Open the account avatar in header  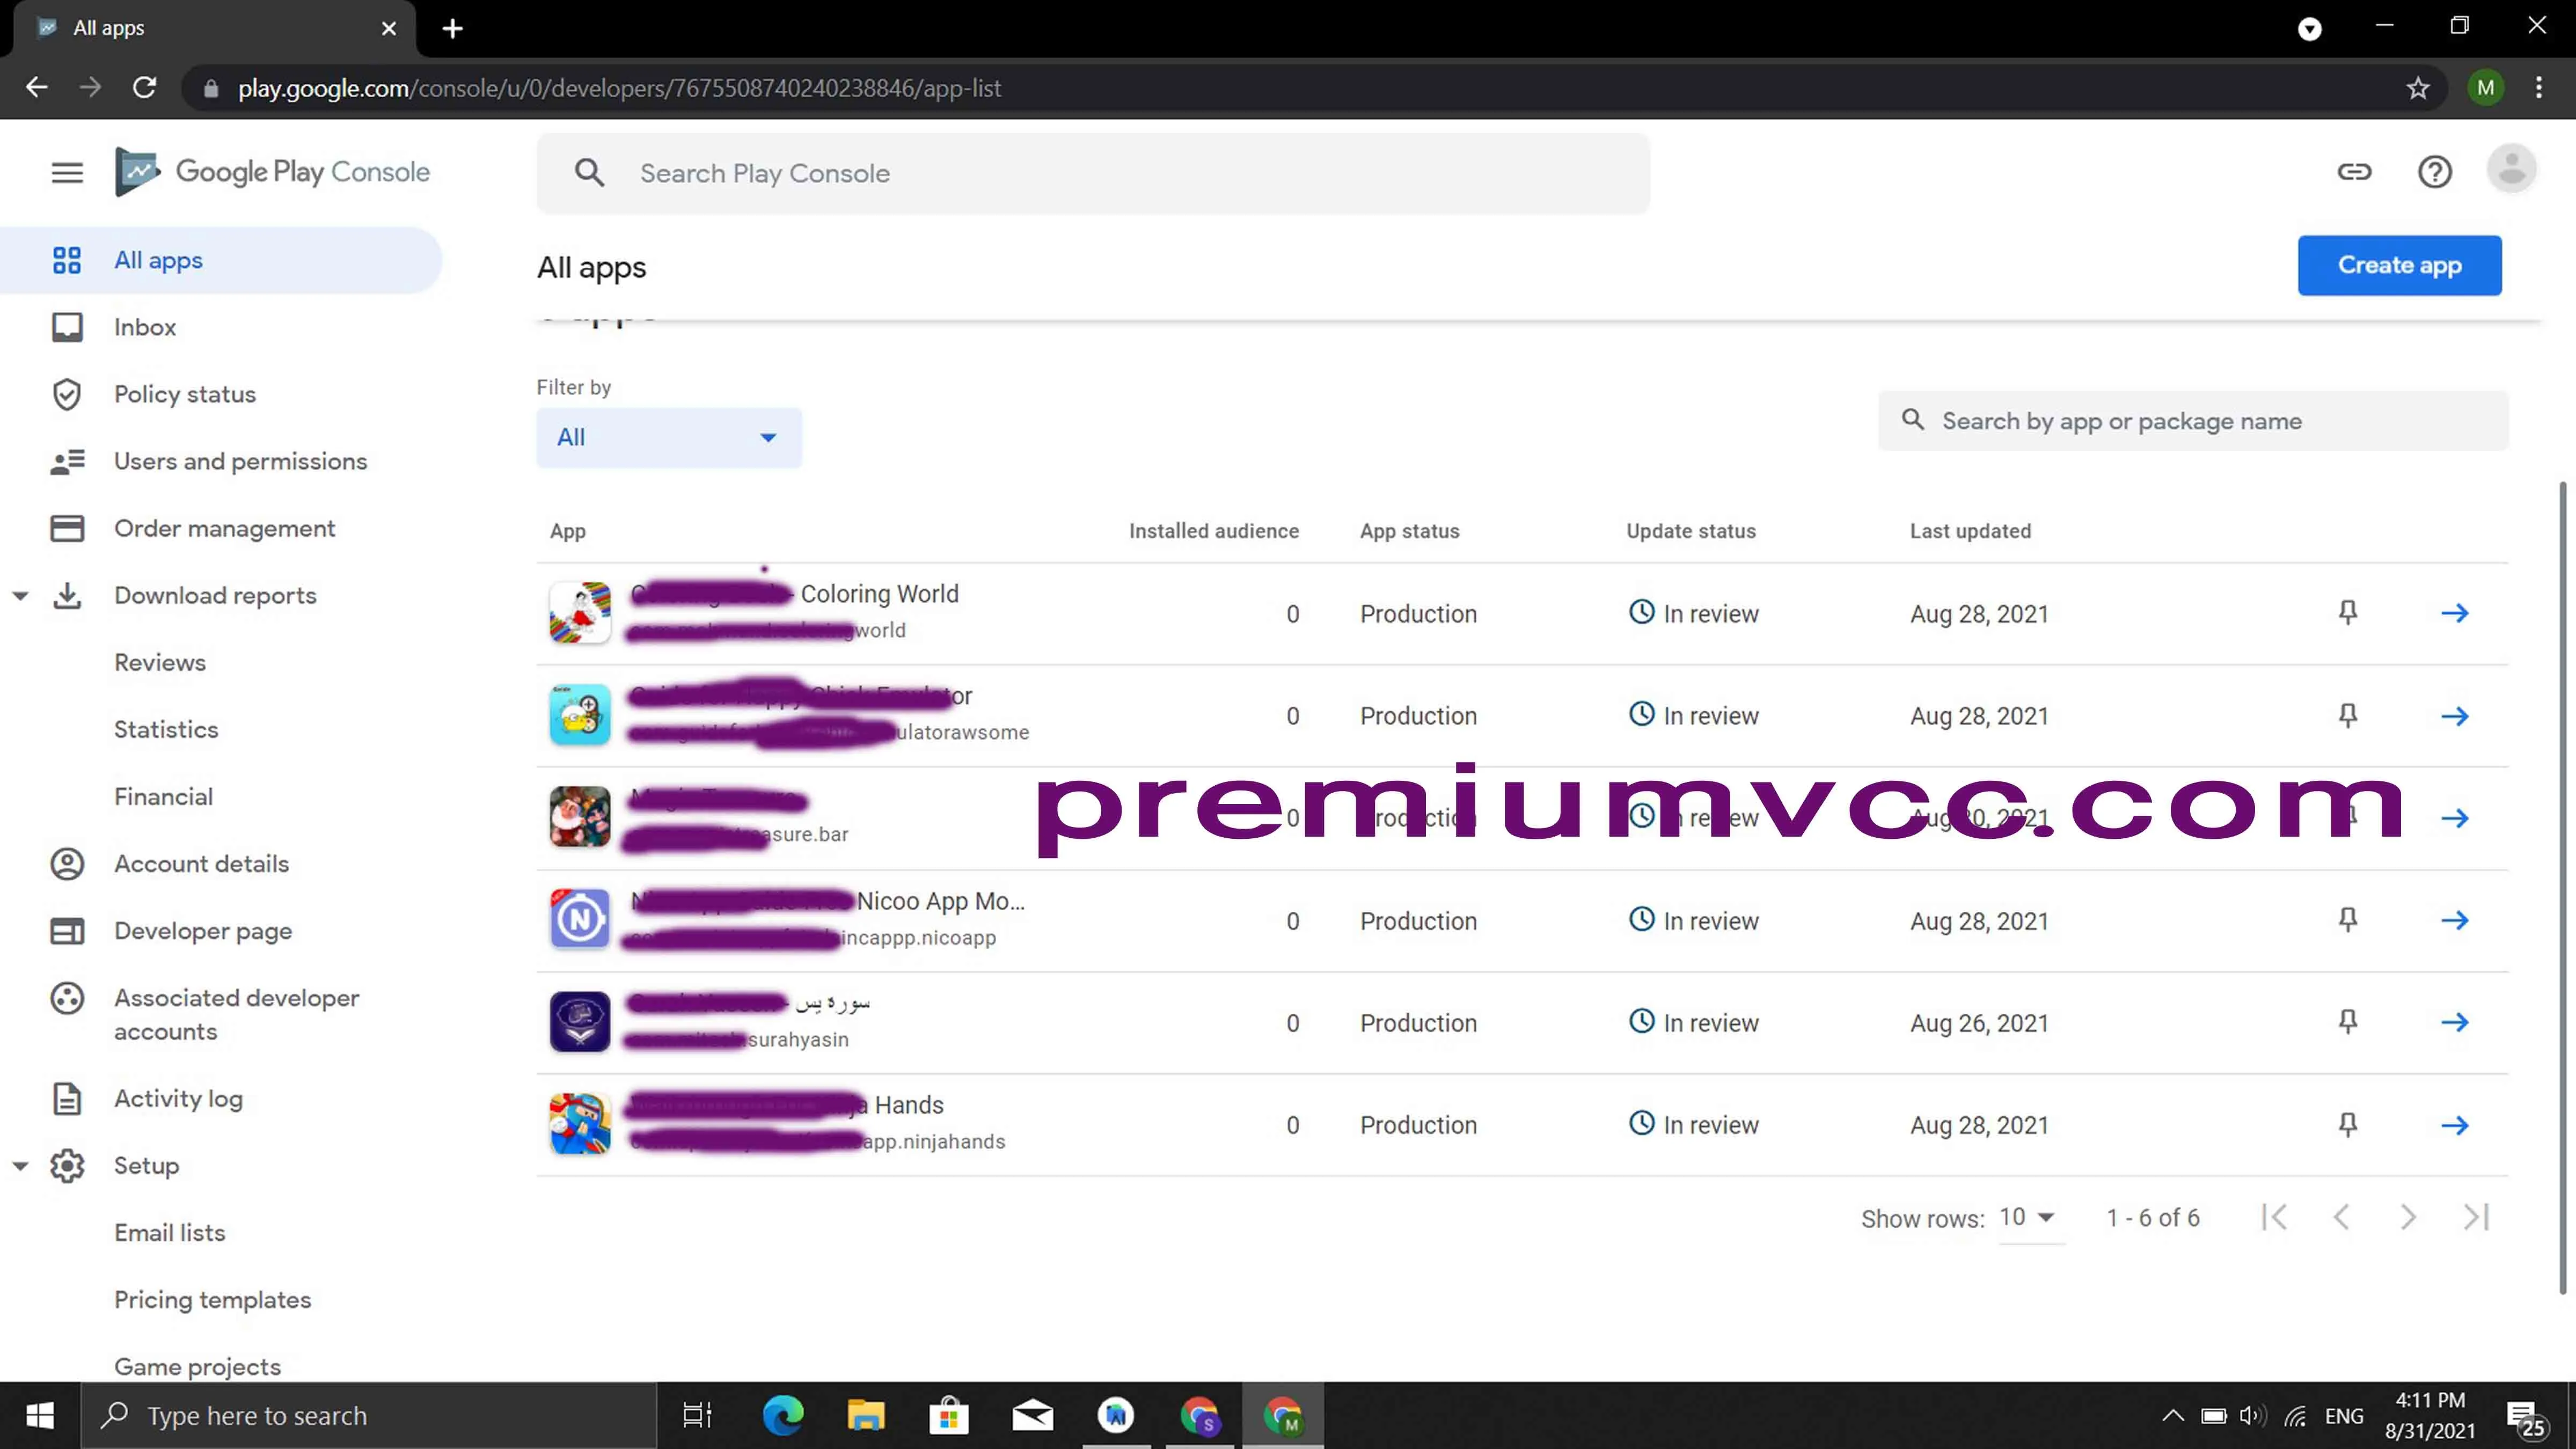pyautogui.click(x=2511, y=169)
